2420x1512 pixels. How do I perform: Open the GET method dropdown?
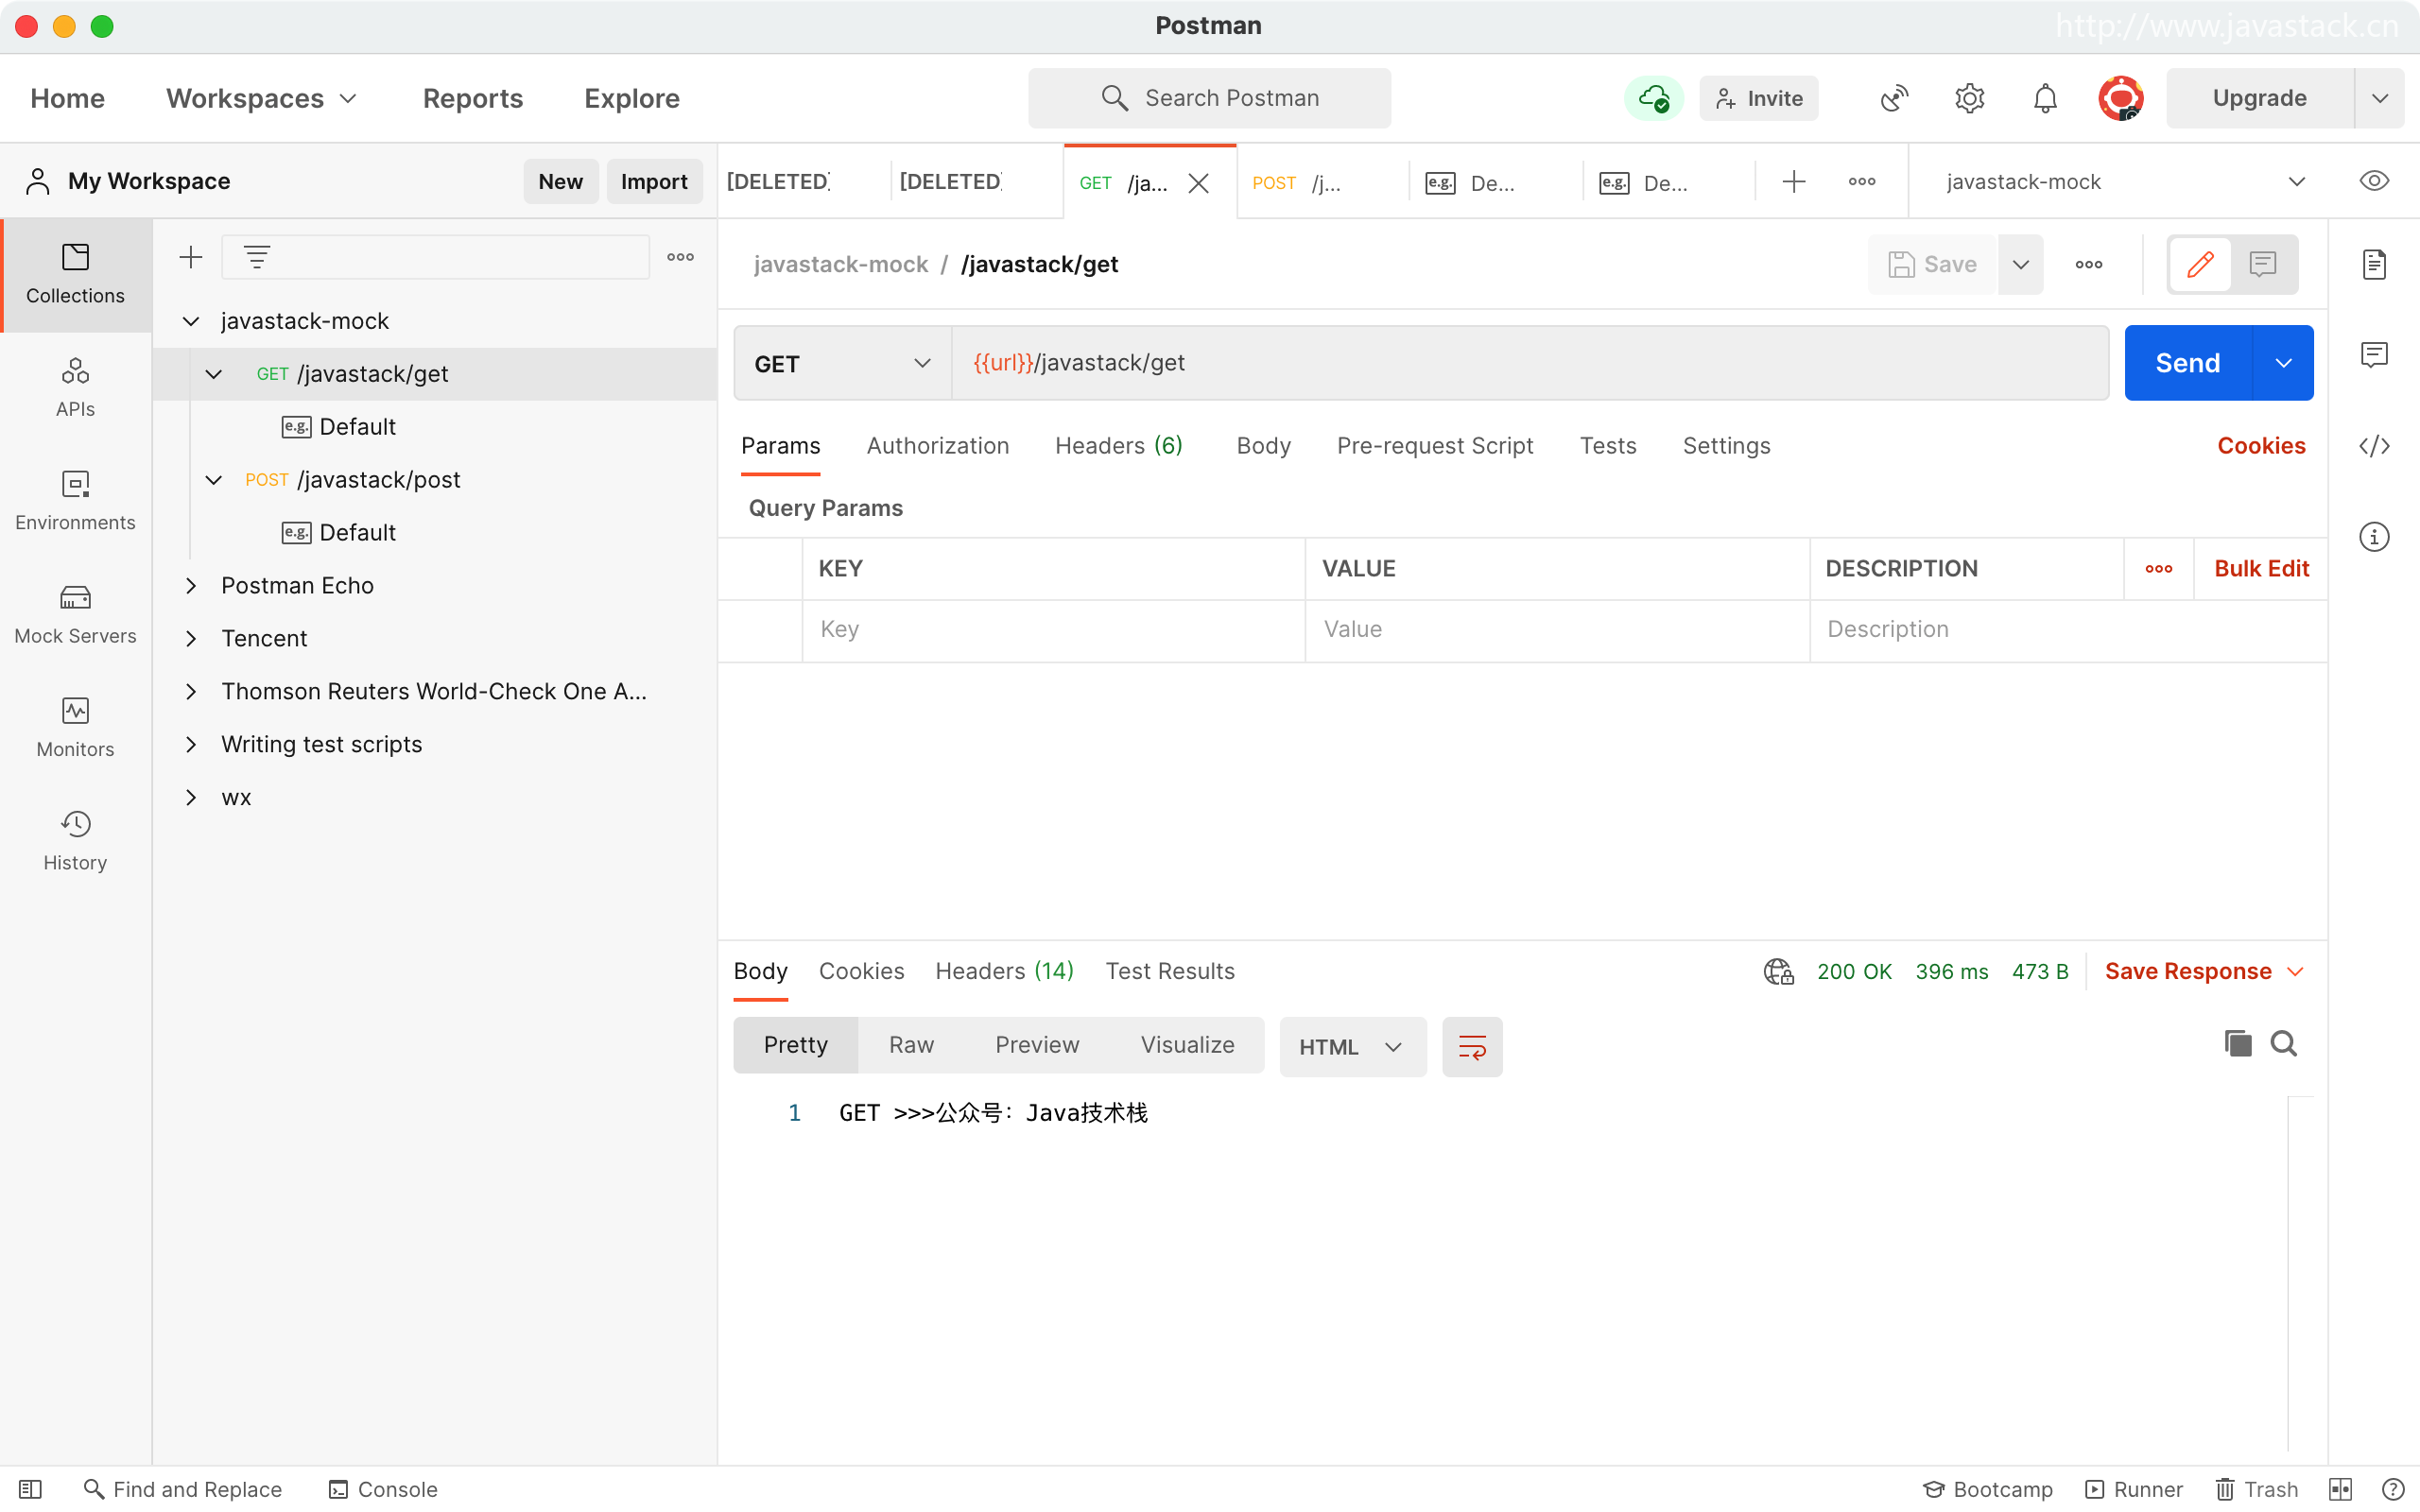point(842,364)
